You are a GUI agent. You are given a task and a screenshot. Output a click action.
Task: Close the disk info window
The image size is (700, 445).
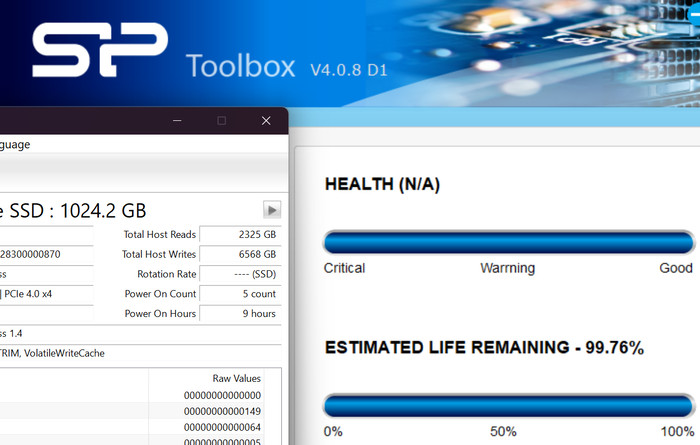(x=266, y=121)
